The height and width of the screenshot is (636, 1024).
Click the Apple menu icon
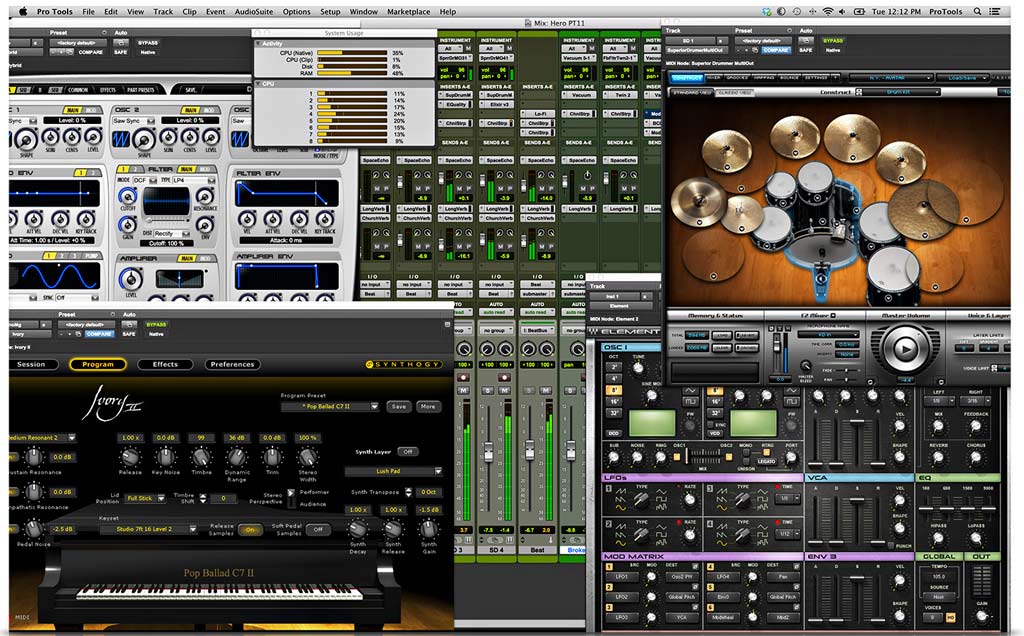point(22,11)
